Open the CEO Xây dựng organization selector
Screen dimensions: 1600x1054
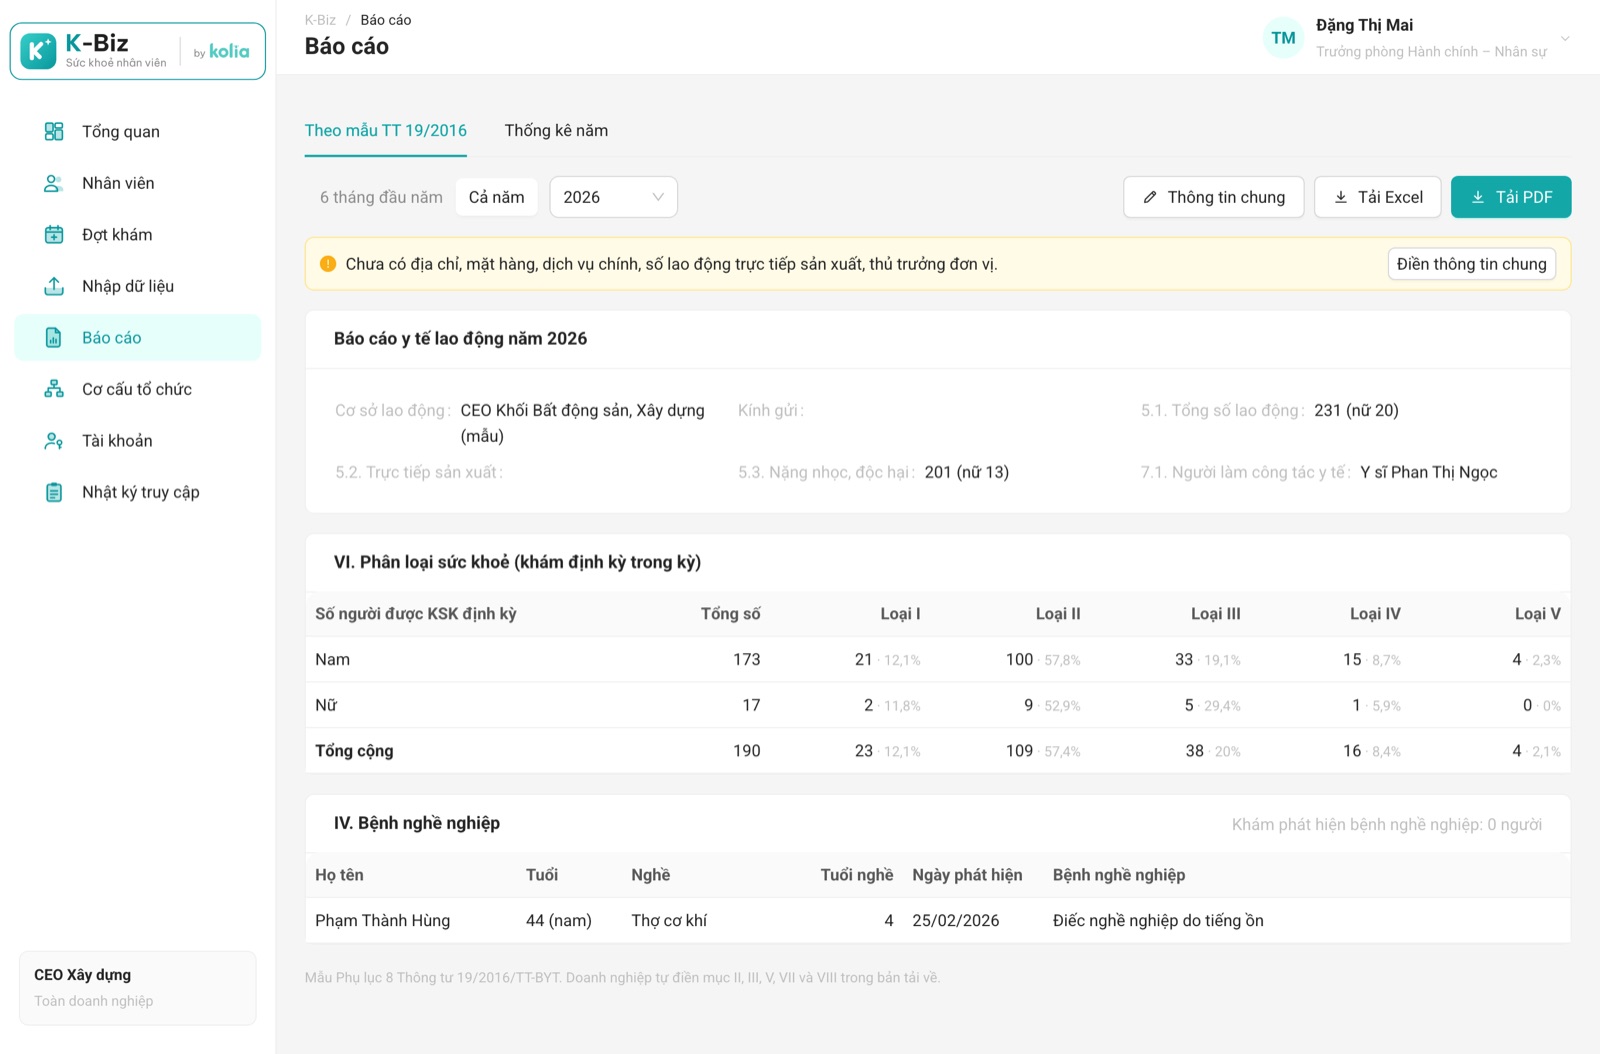138,987
